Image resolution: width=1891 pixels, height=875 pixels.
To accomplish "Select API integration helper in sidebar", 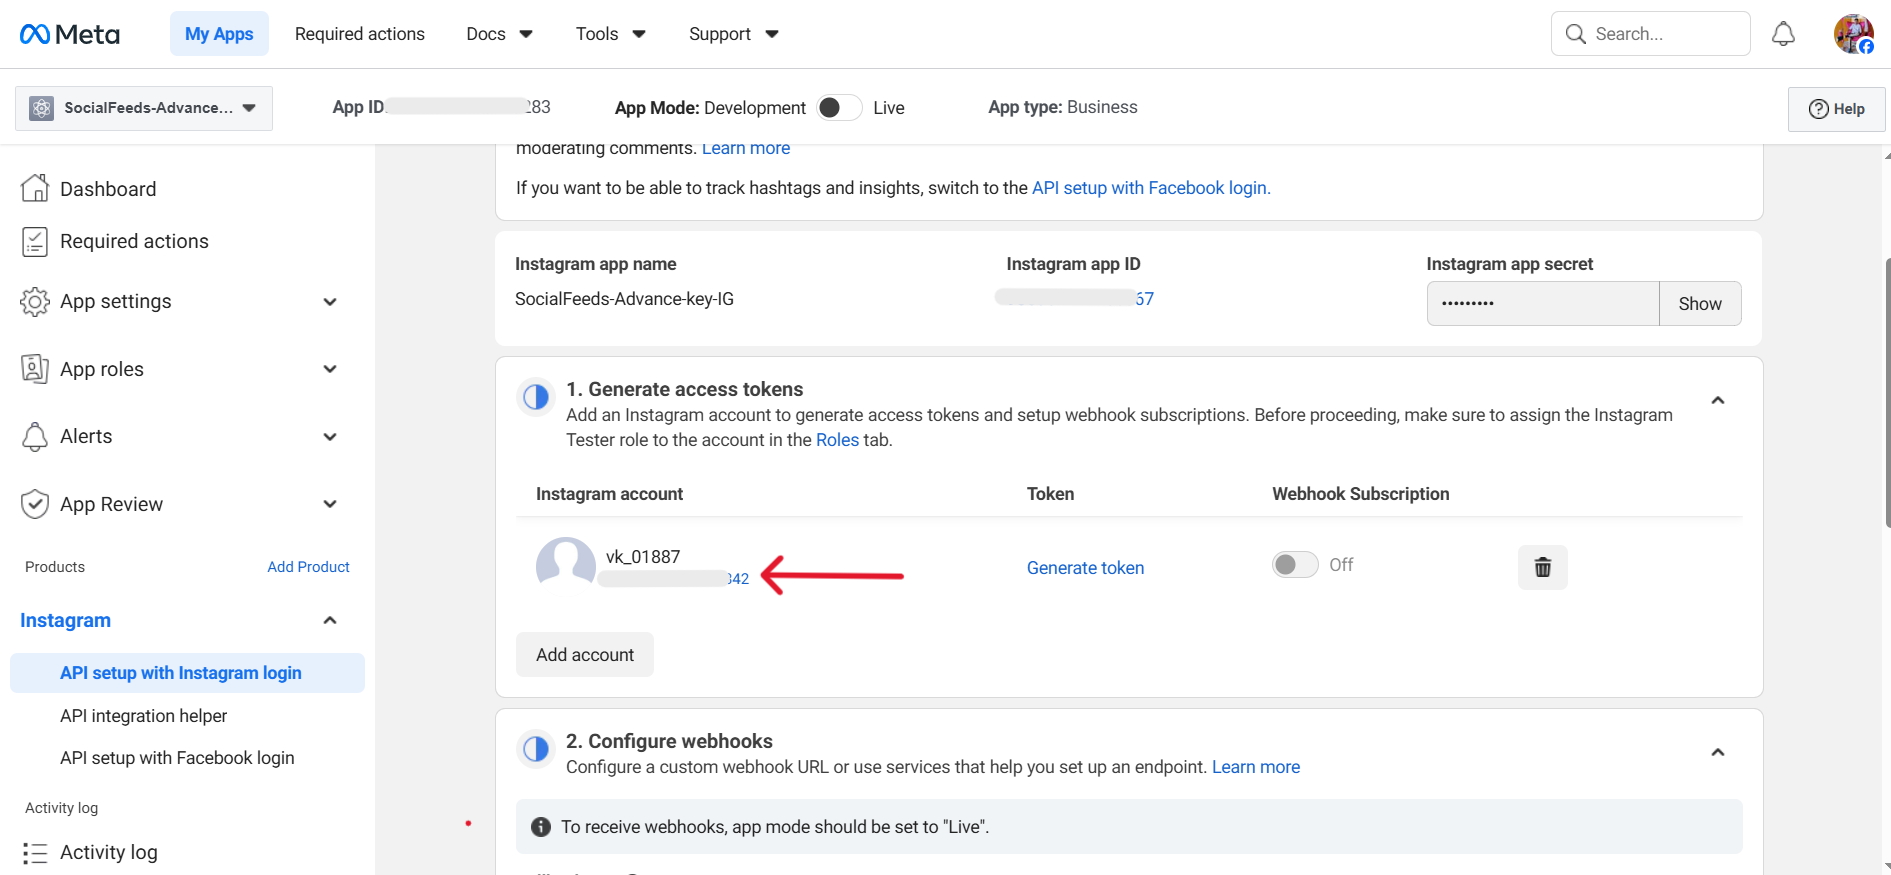I will [143, 716].
